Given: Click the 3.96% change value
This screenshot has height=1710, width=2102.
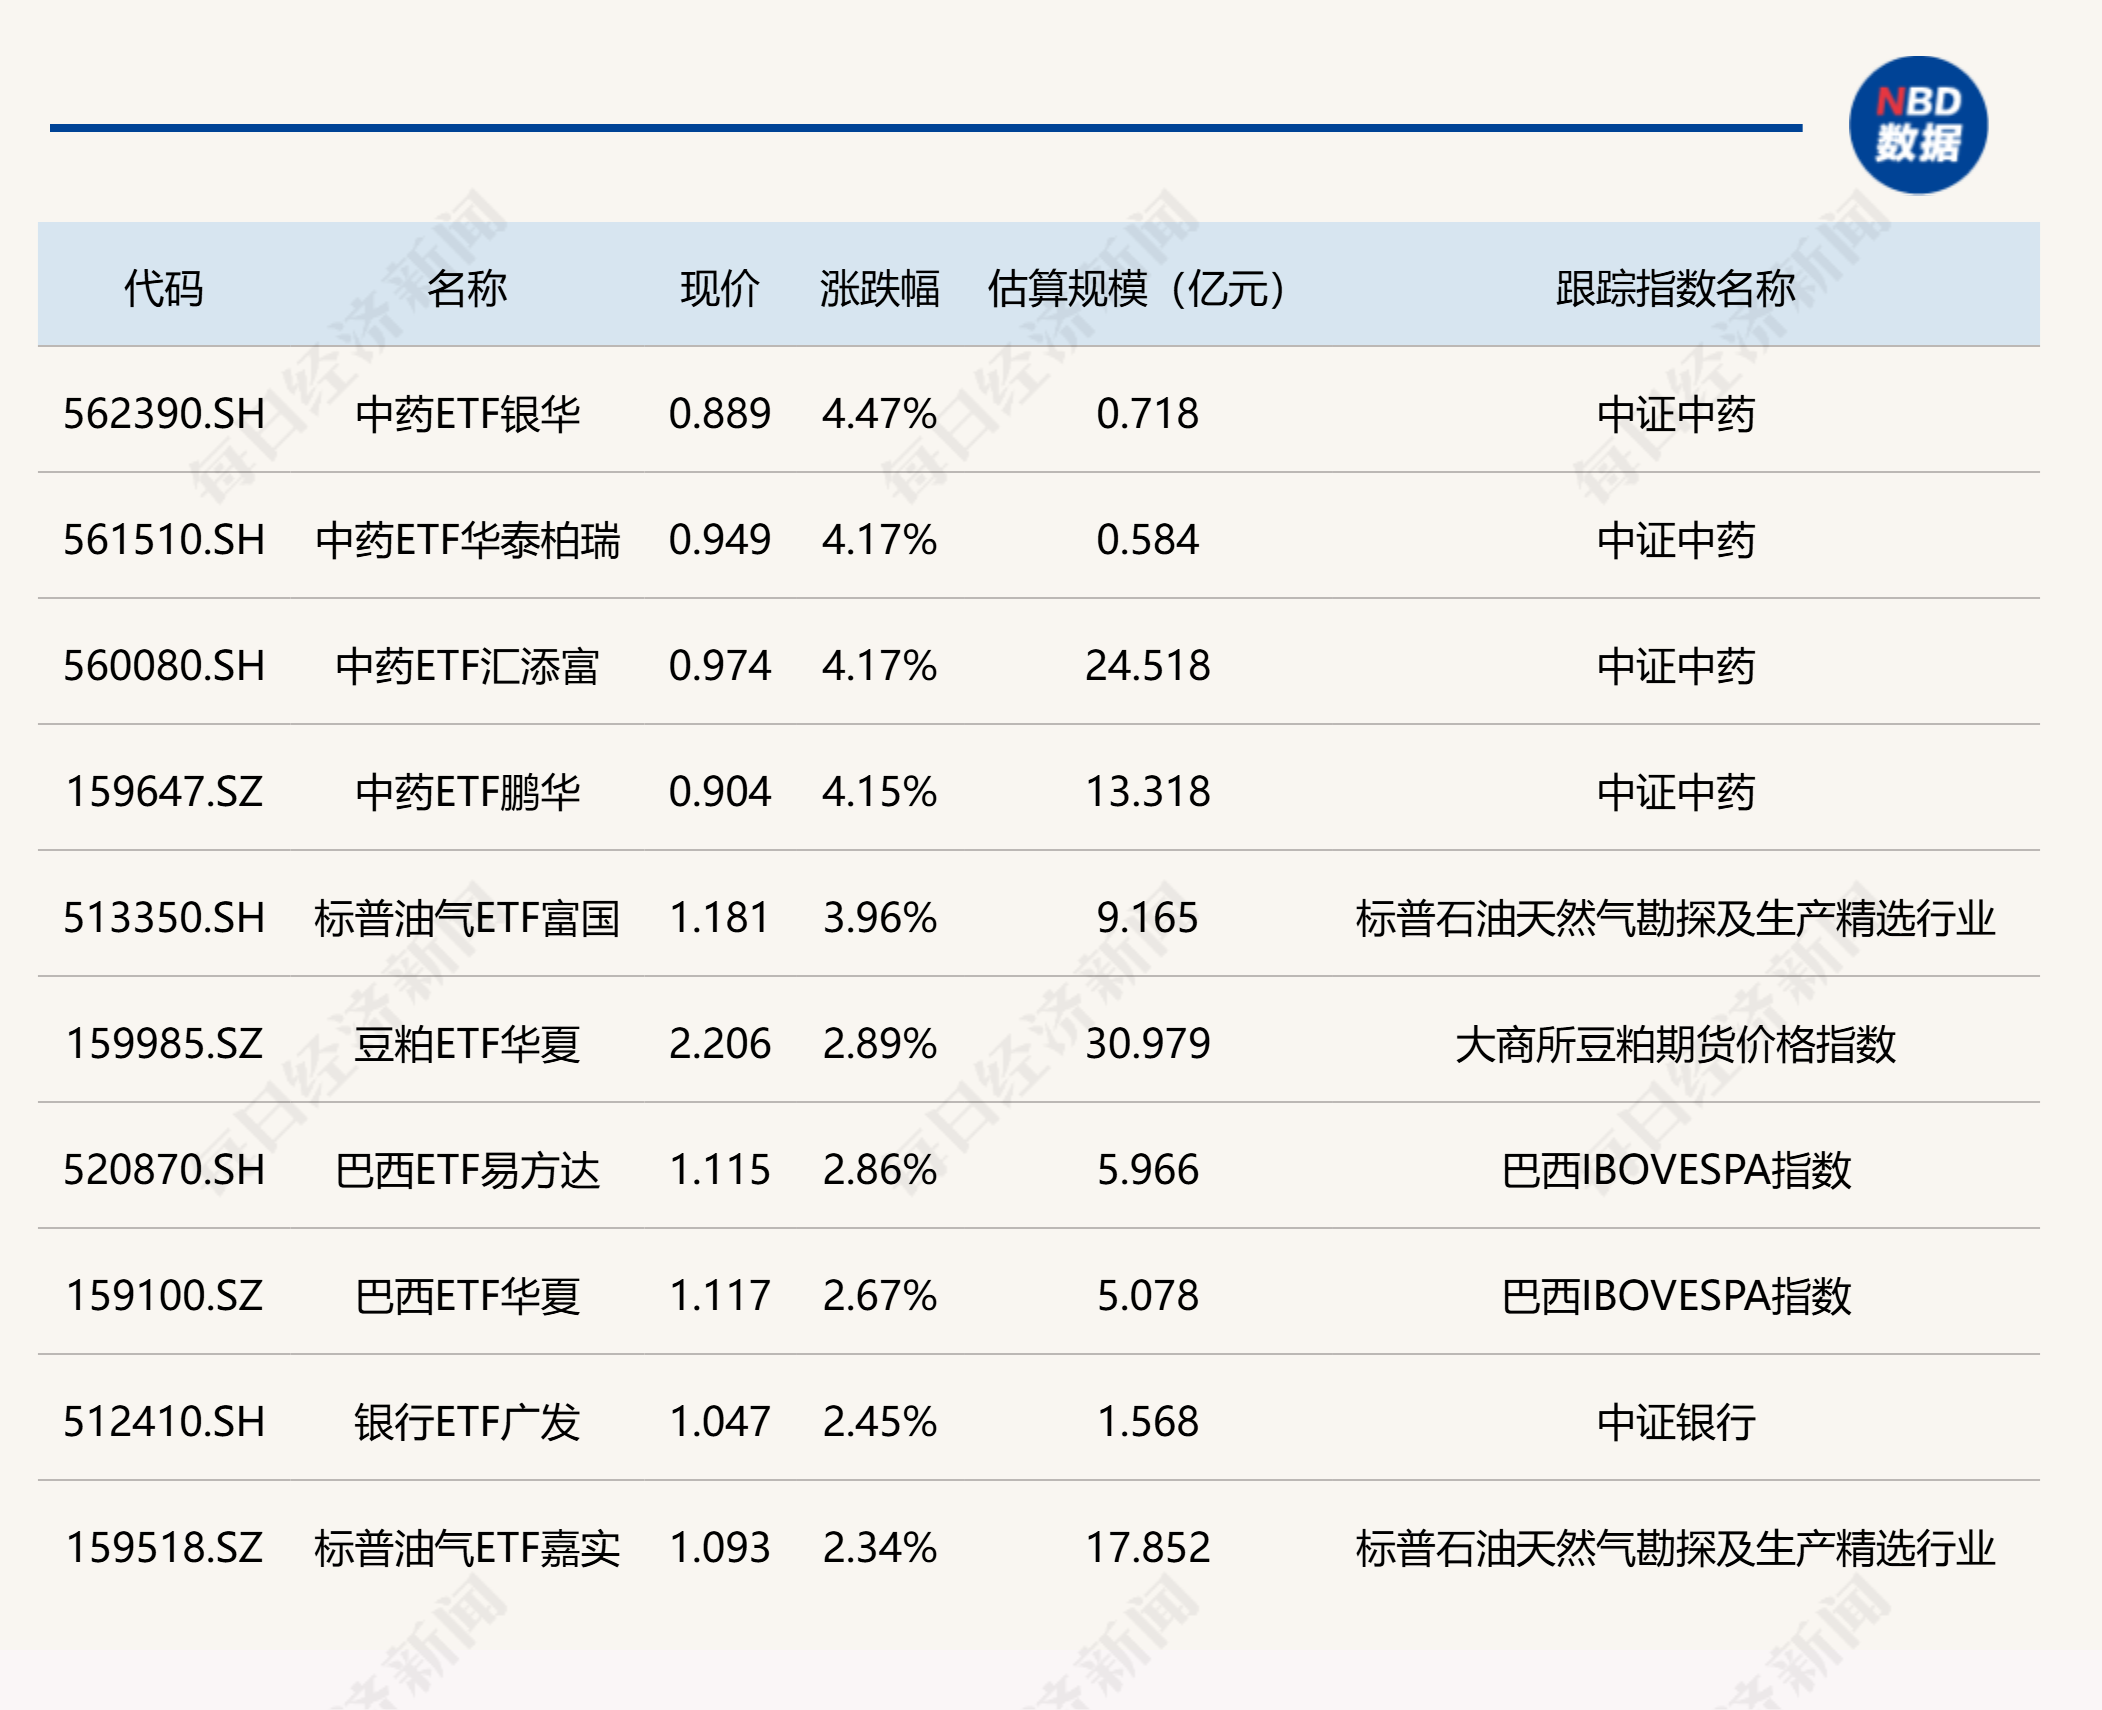Looking at the screenshot, I should (x=880, y=918).
